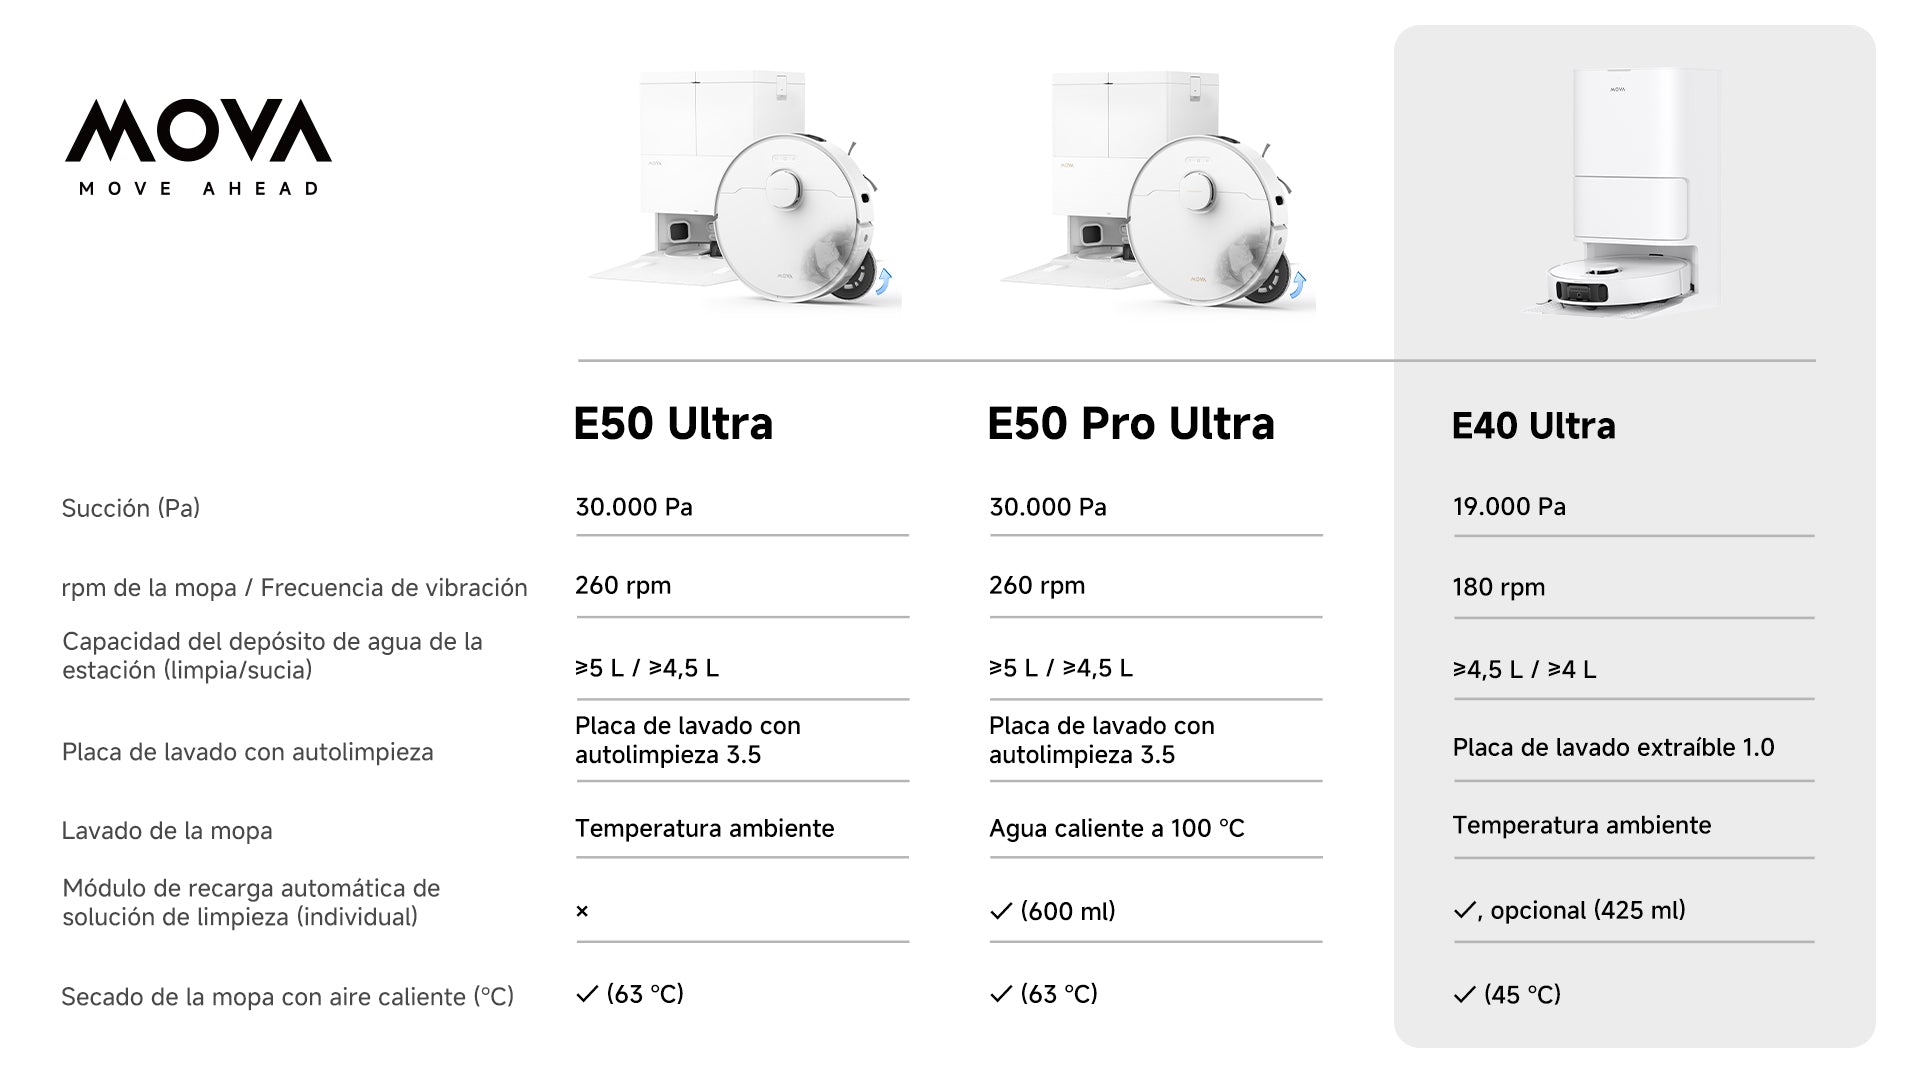Click the checkmark beside 45 °C

(x=1465, y=995)
